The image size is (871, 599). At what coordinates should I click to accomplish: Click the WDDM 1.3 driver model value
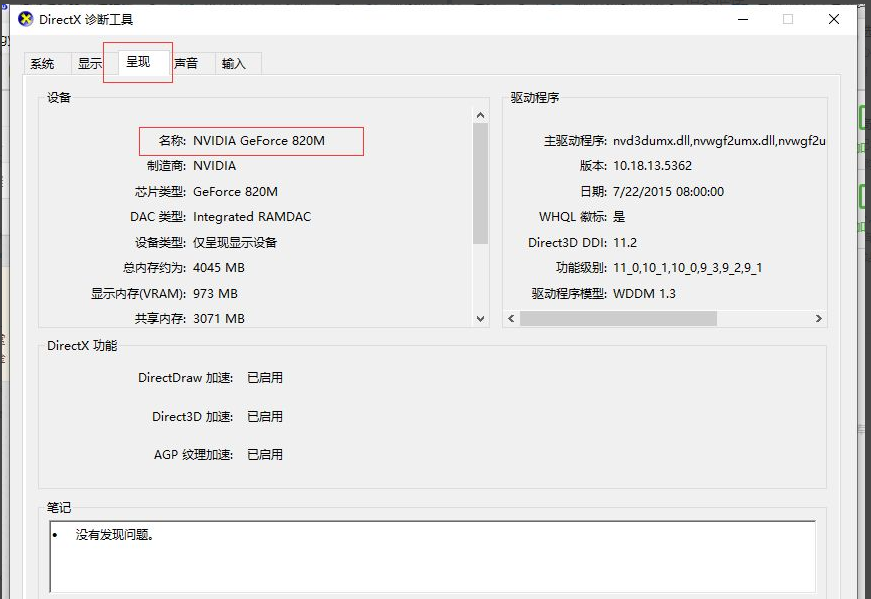pyautogui.click(x=644, y=293)
